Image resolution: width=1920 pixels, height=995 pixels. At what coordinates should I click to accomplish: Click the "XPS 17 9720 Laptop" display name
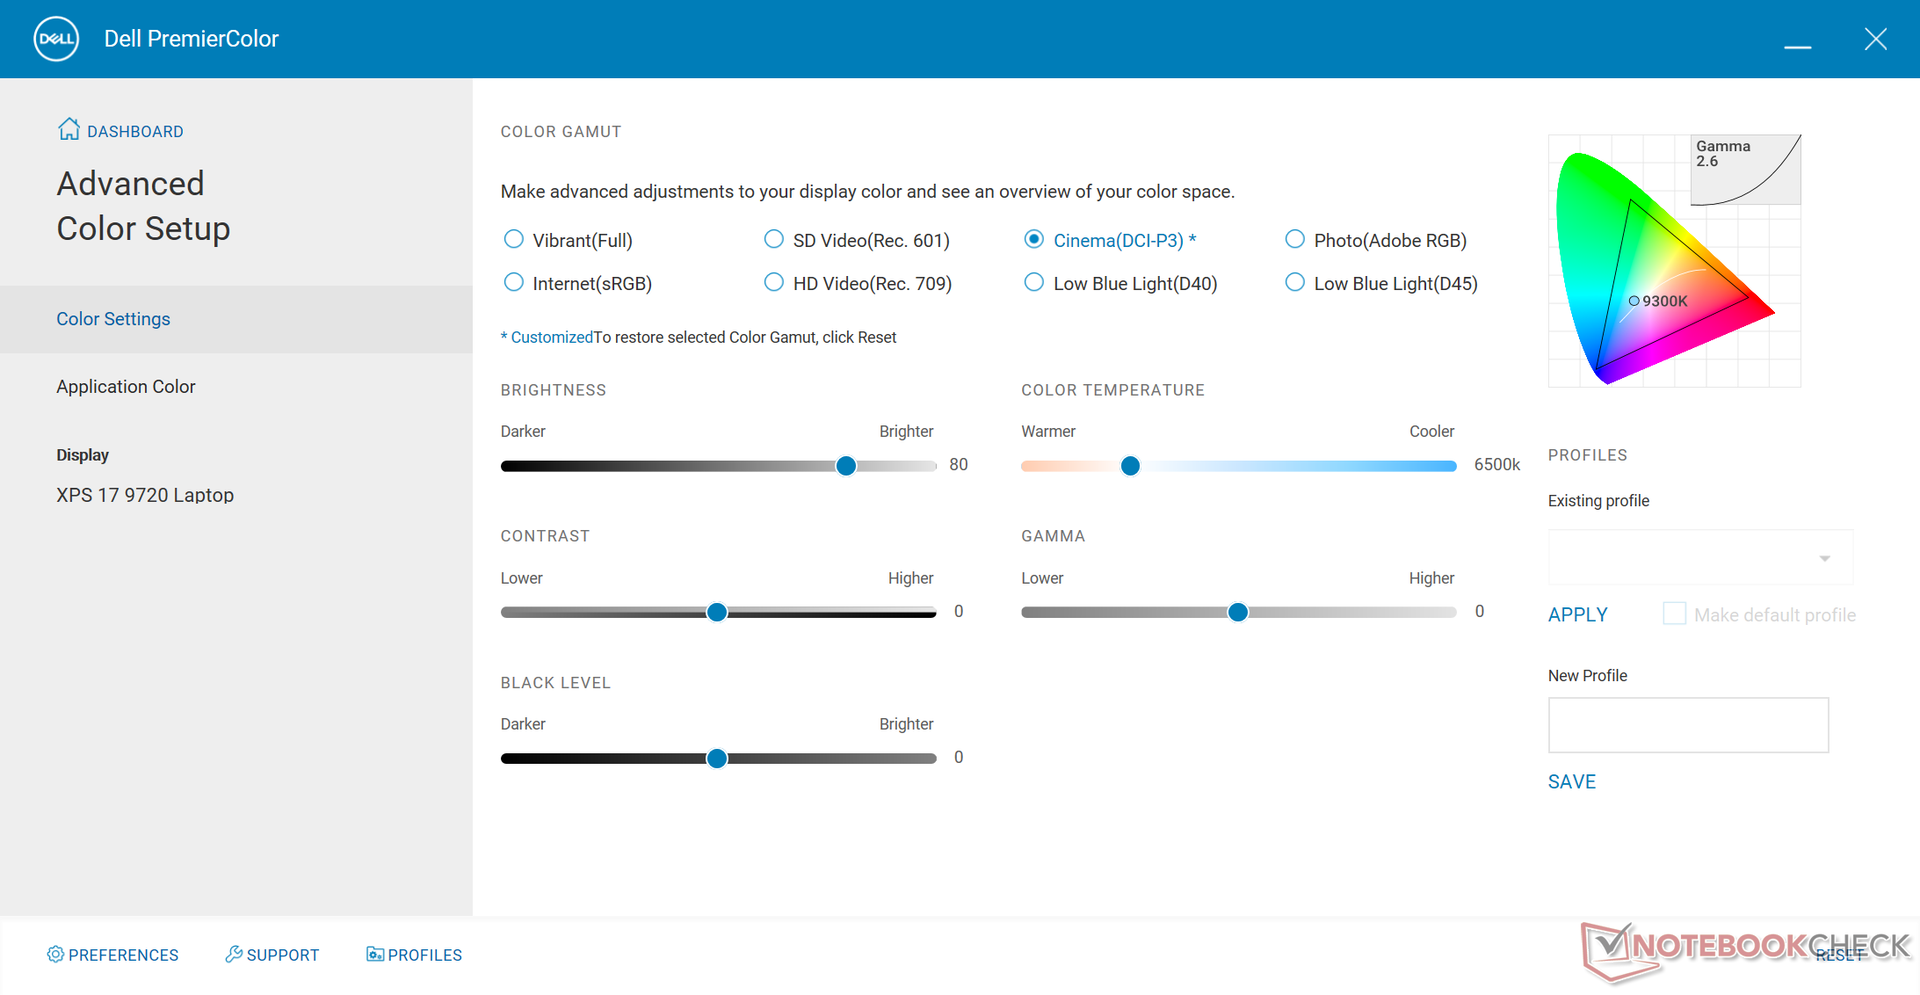tap(145, 495)
